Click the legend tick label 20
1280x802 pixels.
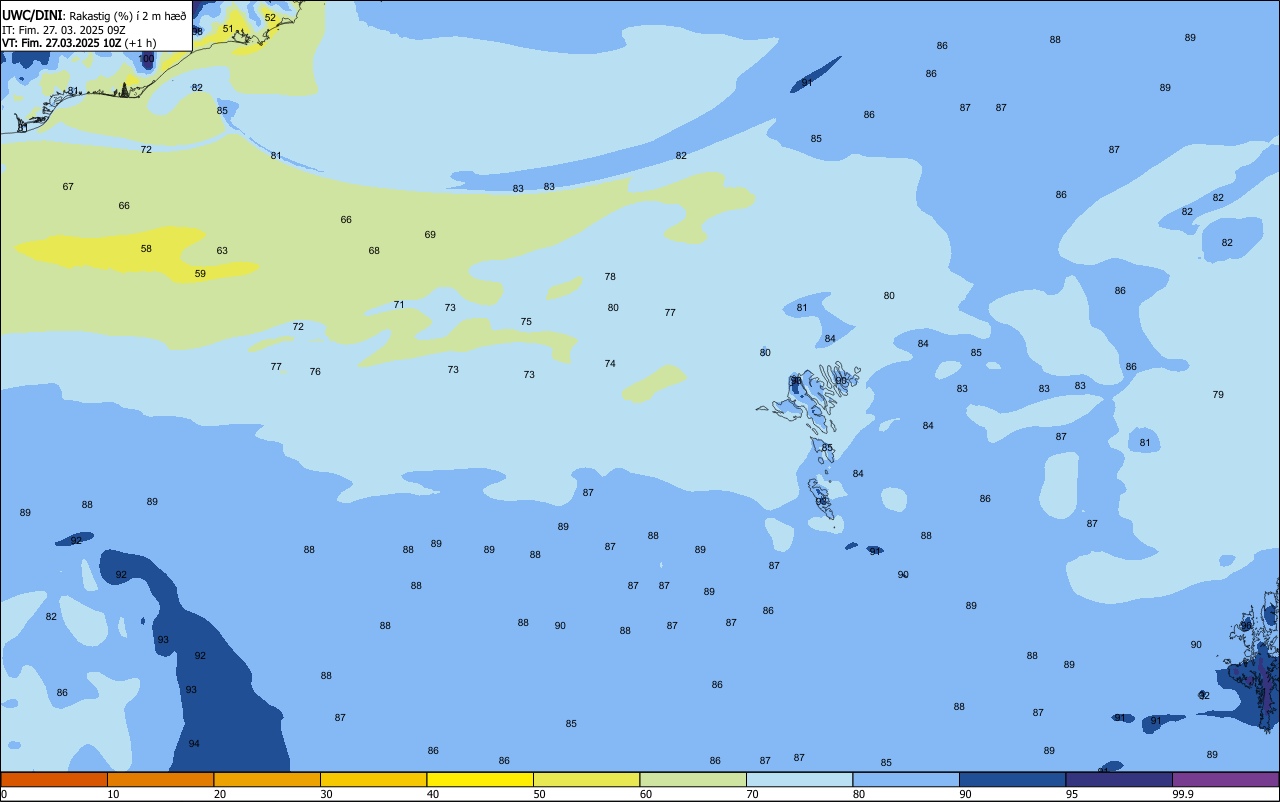point(220,794)
